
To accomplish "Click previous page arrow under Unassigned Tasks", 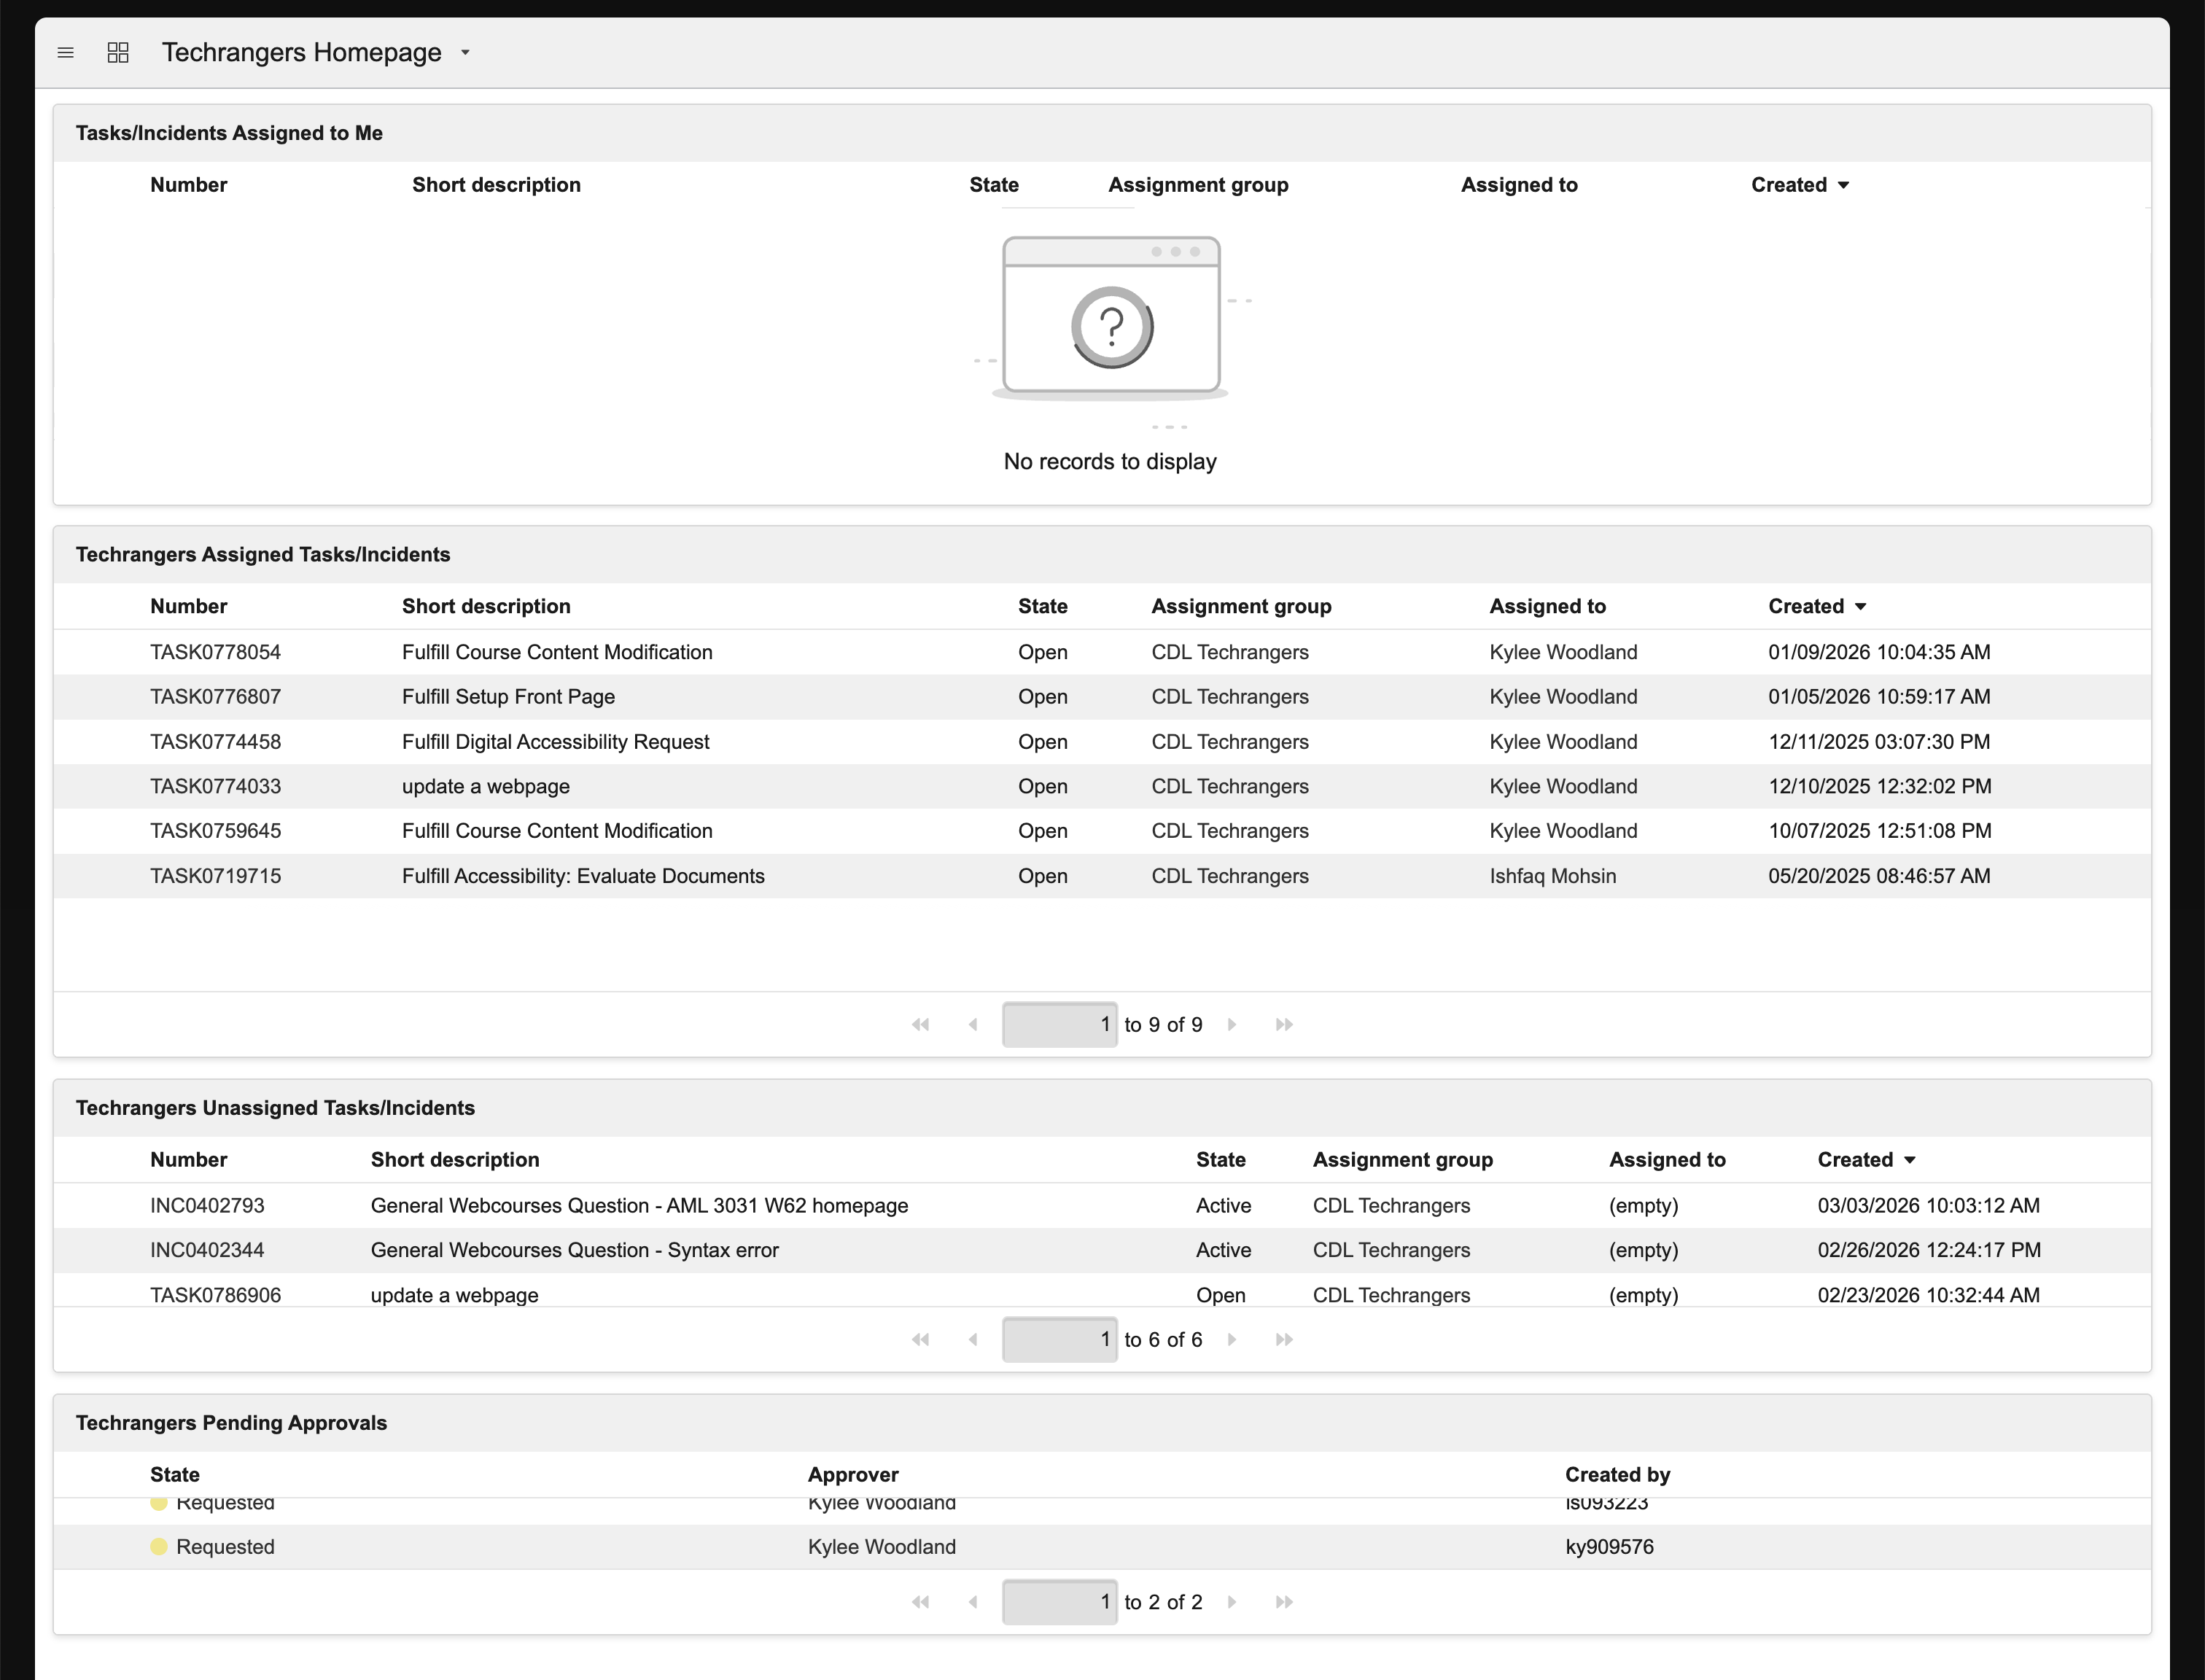I will click(973, 1339).
